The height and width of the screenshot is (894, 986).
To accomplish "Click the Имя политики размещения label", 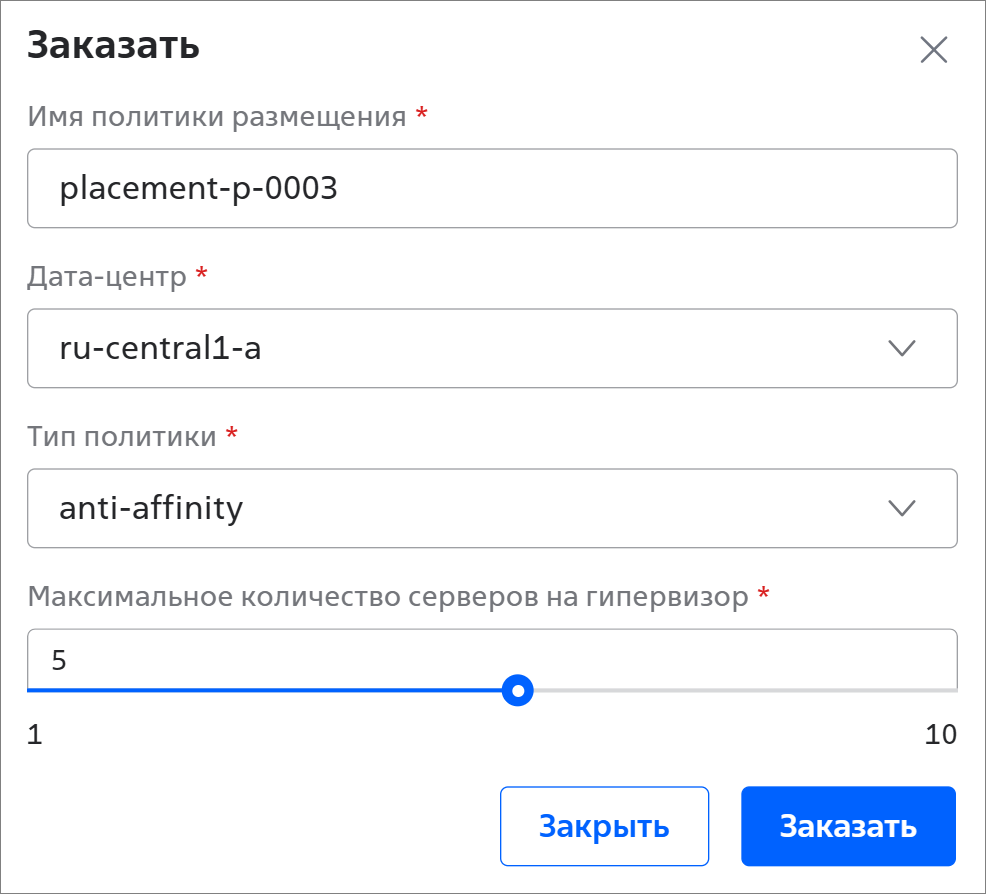I will (x=217, y=117).
